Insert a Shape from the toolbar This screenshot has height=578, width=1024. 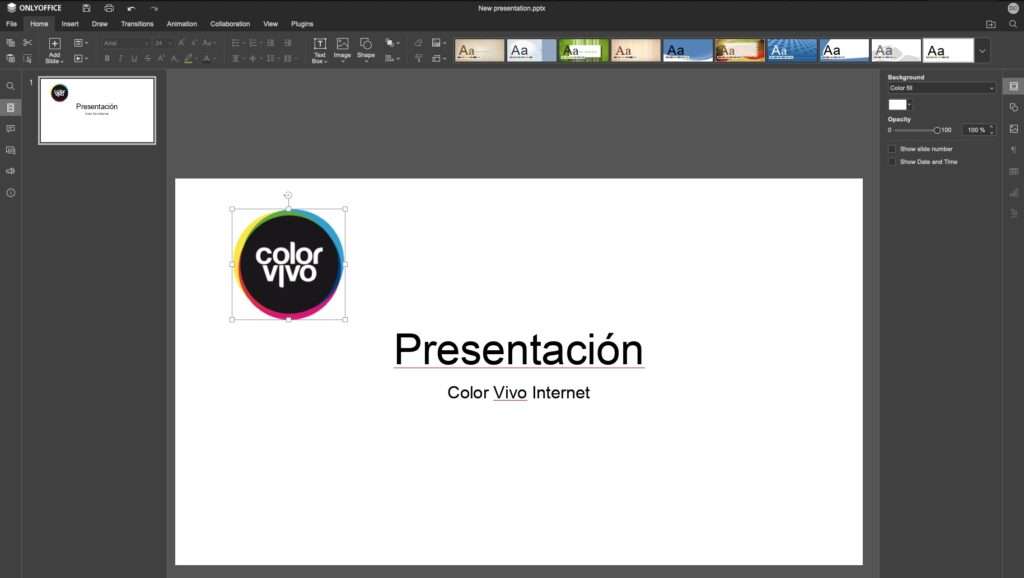pos(366,49)
